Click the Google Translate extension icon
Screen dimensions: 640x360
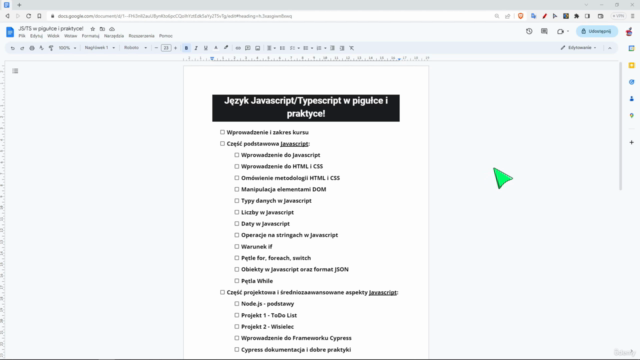pyautogui.click(x=533, y=16)
